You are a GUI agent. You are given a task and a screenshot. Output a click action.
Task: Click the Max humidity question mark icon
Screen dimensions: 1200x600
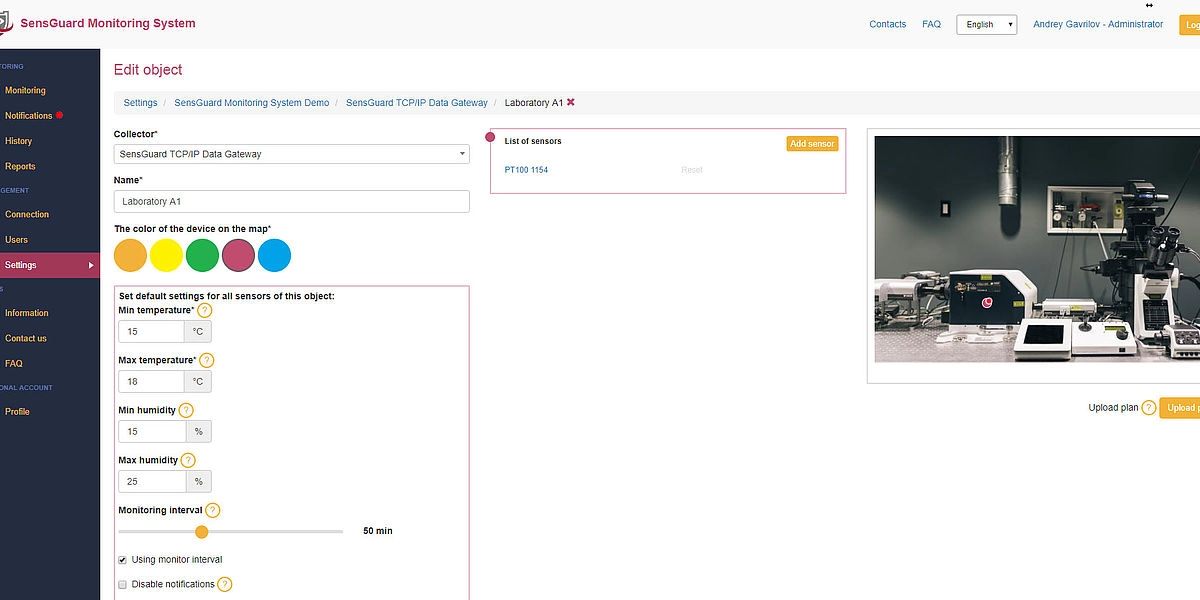click(188, 460)
